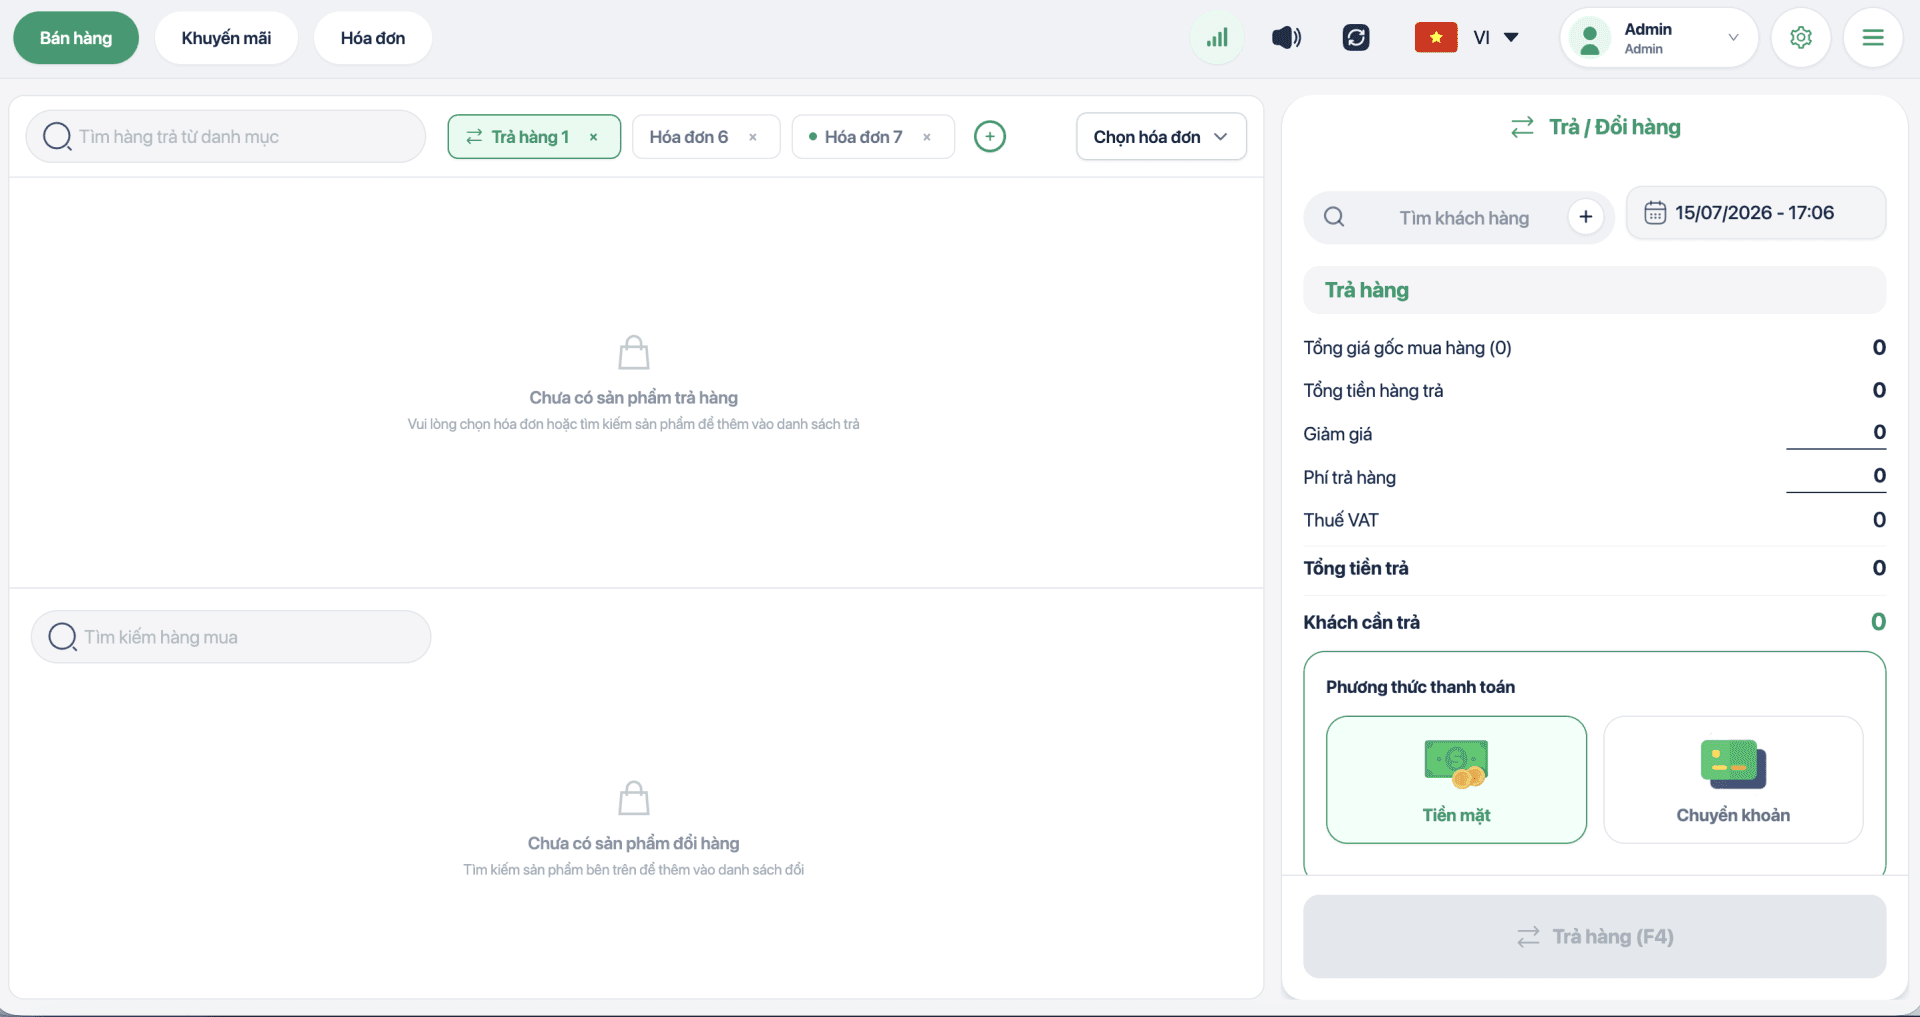Add a new customer with the plus button

[x=1586, y=217]
